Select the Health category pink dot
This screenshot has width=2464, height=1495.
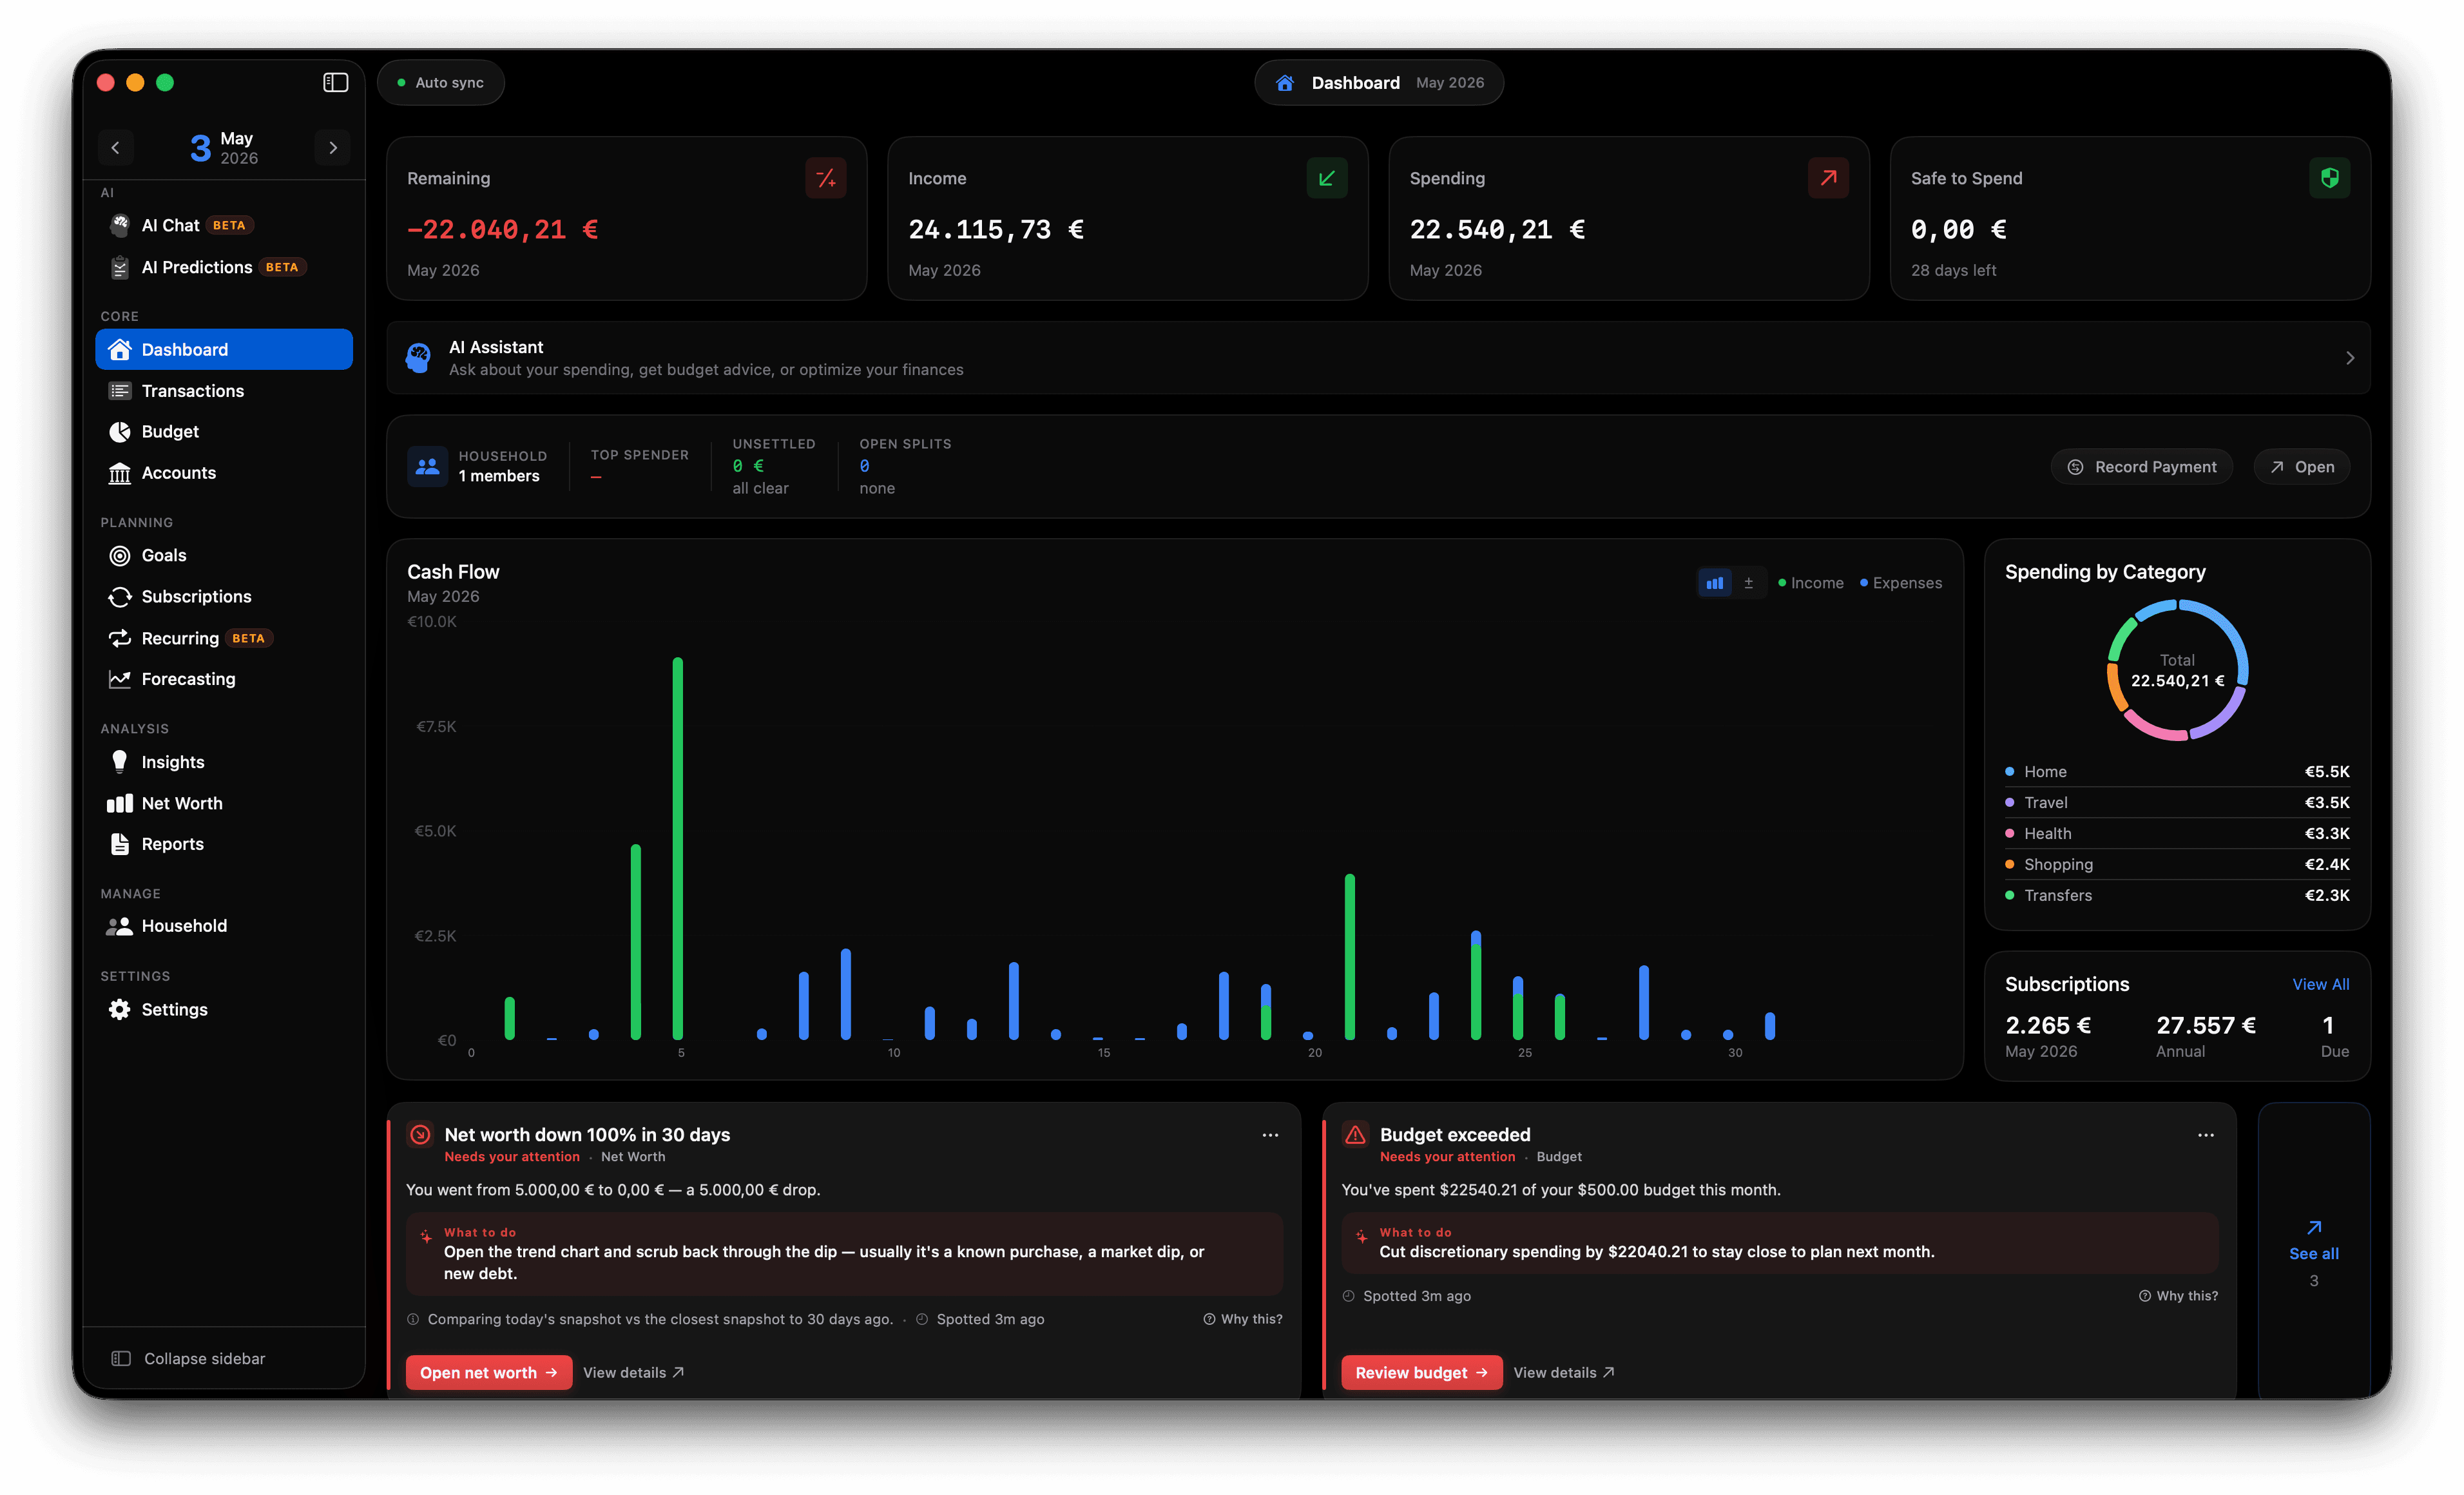tap(2010, 833)
